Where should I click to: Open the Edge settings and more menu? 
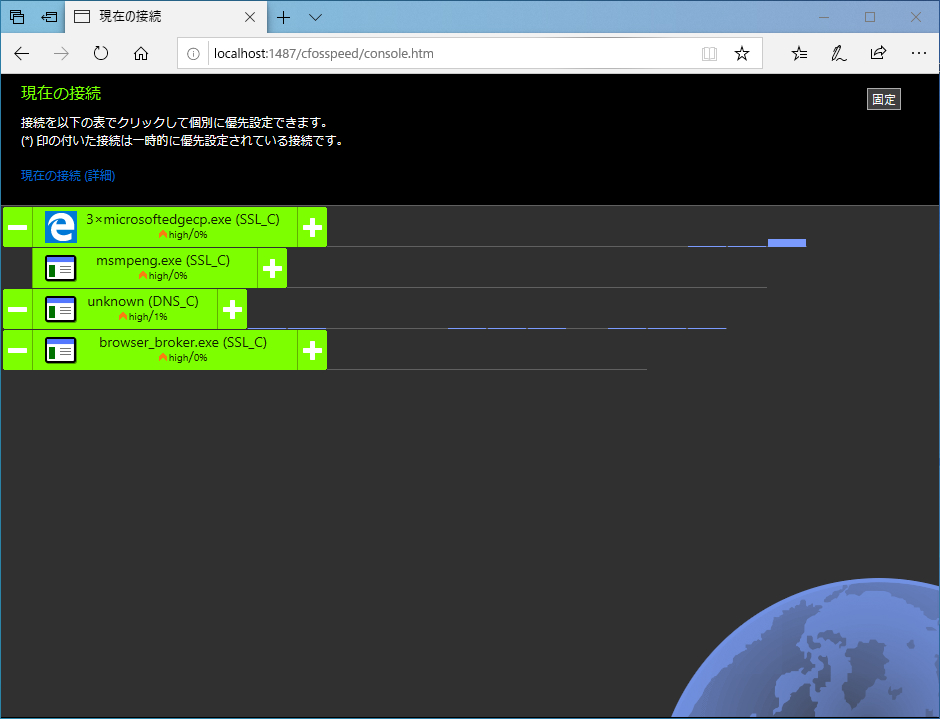point(918,53)
